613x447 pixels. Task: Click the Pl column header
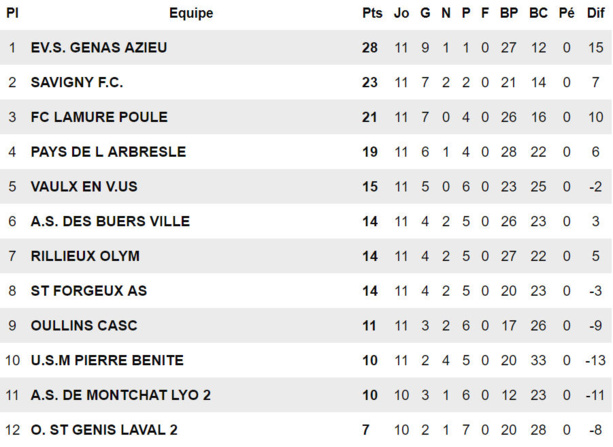[12, 13]
